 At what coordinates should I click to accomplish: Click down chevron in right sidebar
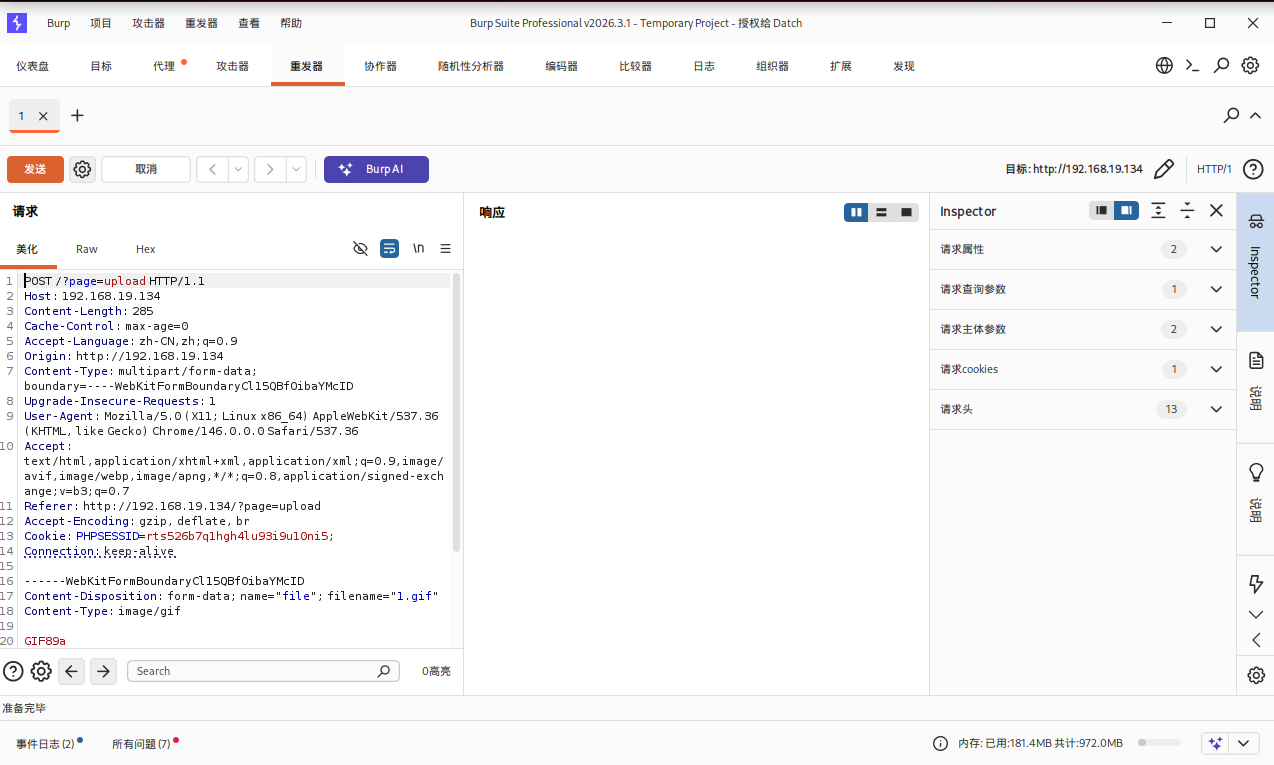point(1256,614)
